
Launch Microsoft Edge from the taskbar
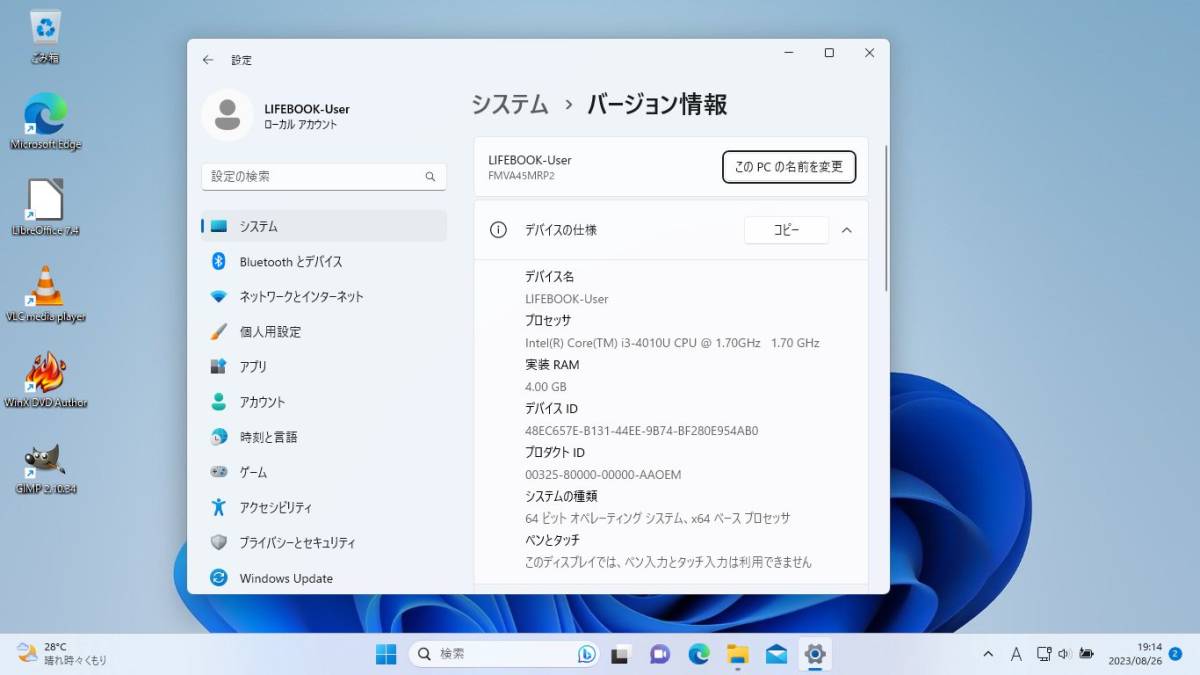coord(698,654)
